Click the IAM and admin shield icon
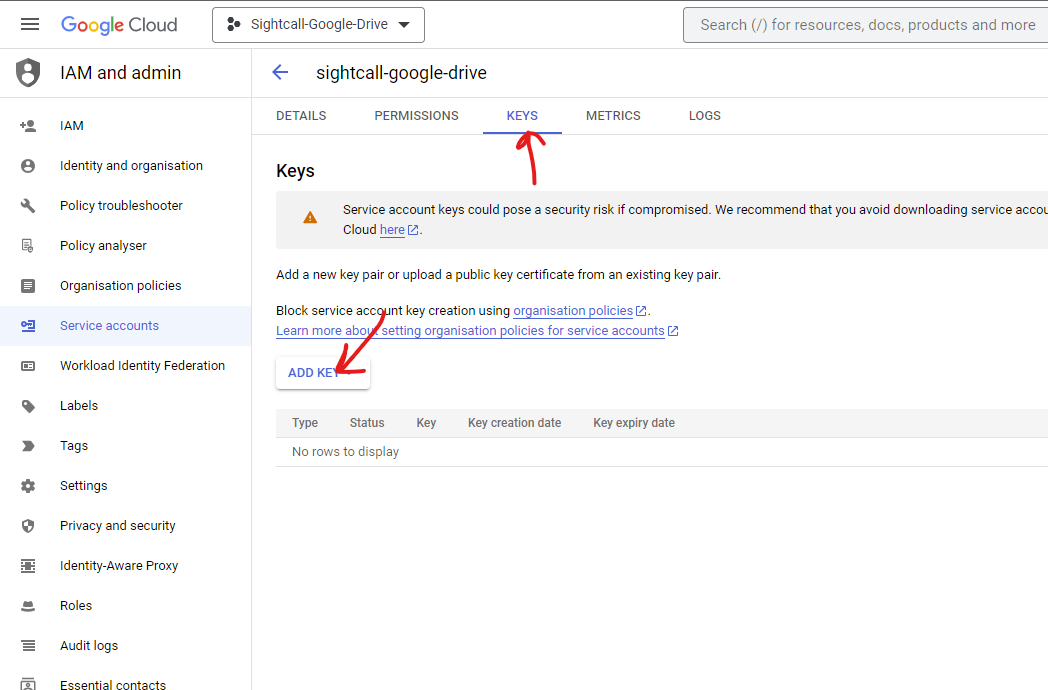Viewport: 1048px width, 690px height. click(28, 72)
